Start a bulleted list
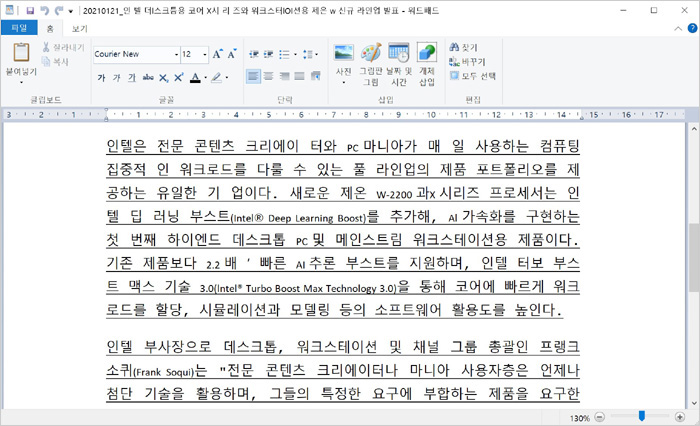Viewport: 700px width, 426px height. 284,54
